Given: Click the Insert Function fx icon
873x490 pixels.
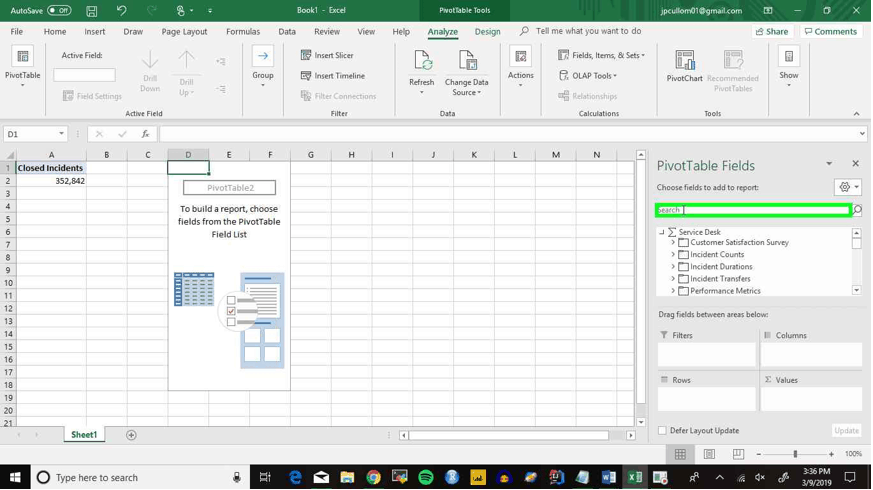Looking at the screenshot, I should pos(145,134).
